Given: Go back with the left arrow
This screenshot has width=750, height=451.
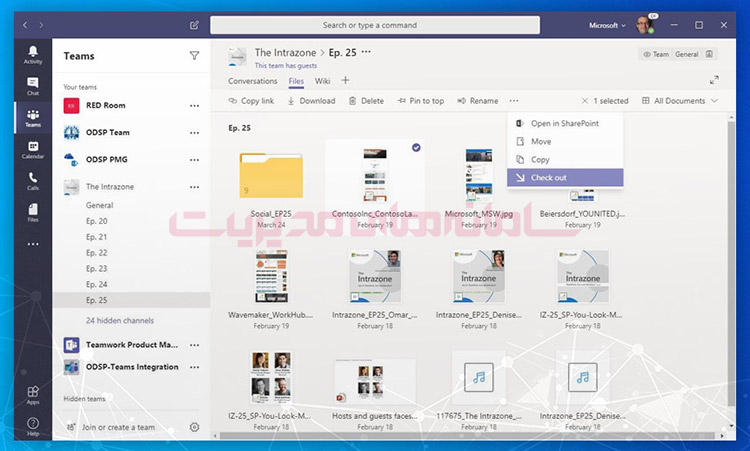Looking at the screenshot, I should pyautogui.click(x=25, y=25).
